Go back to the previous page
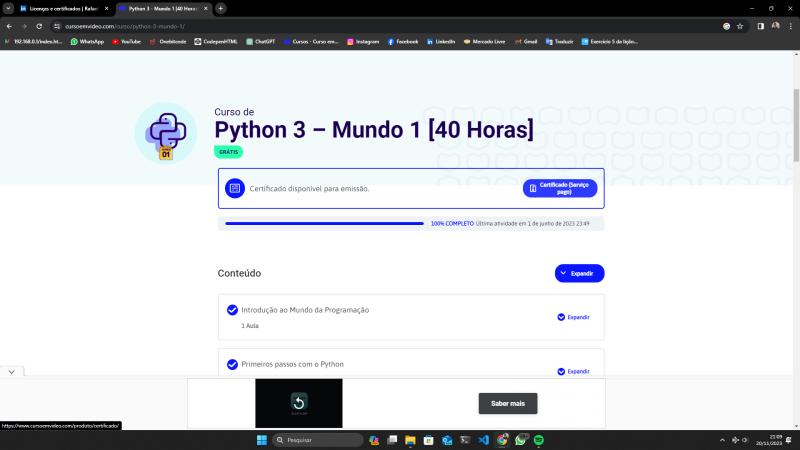The image size is (800, 450). pyautogui.click(x=9, y=26)
